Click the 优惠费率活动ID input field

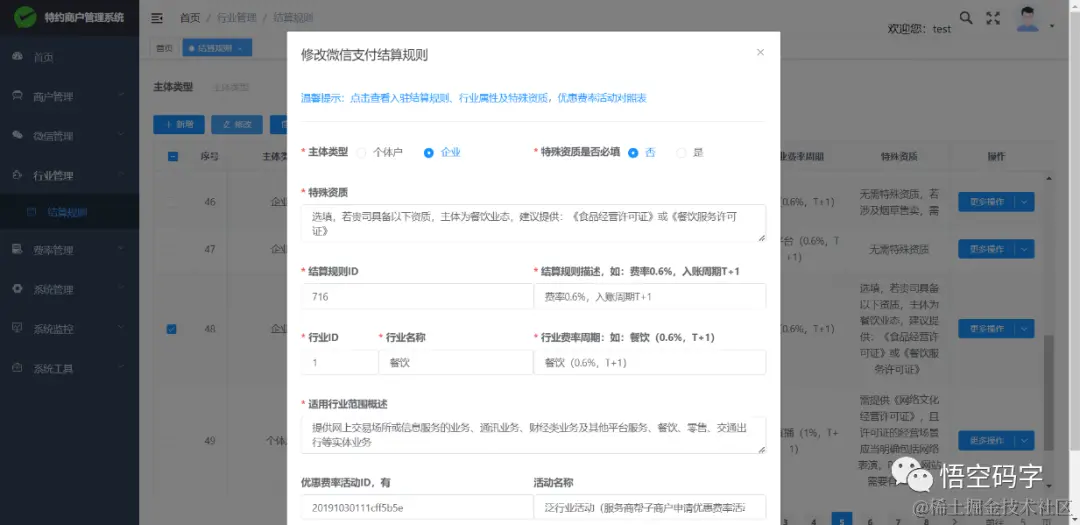click(x=417, y=508)
